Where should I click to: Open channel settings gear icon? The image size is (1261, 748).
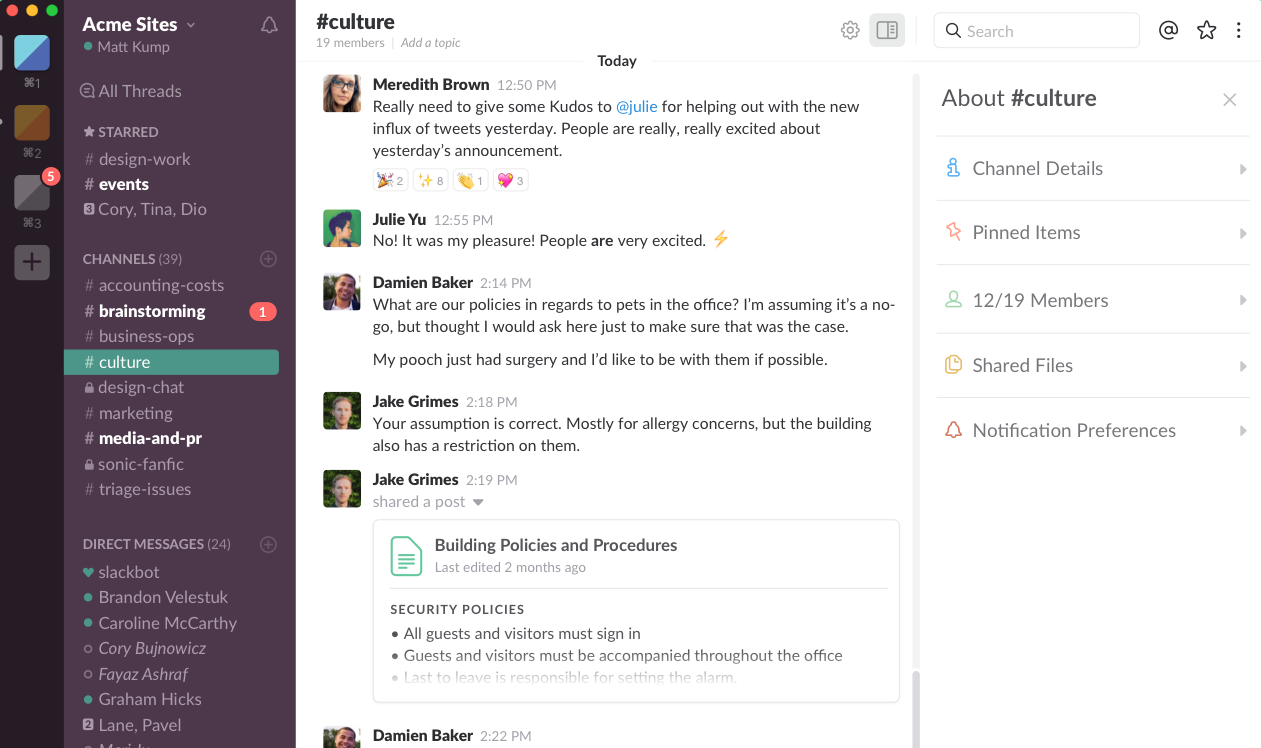coord(850,30)
